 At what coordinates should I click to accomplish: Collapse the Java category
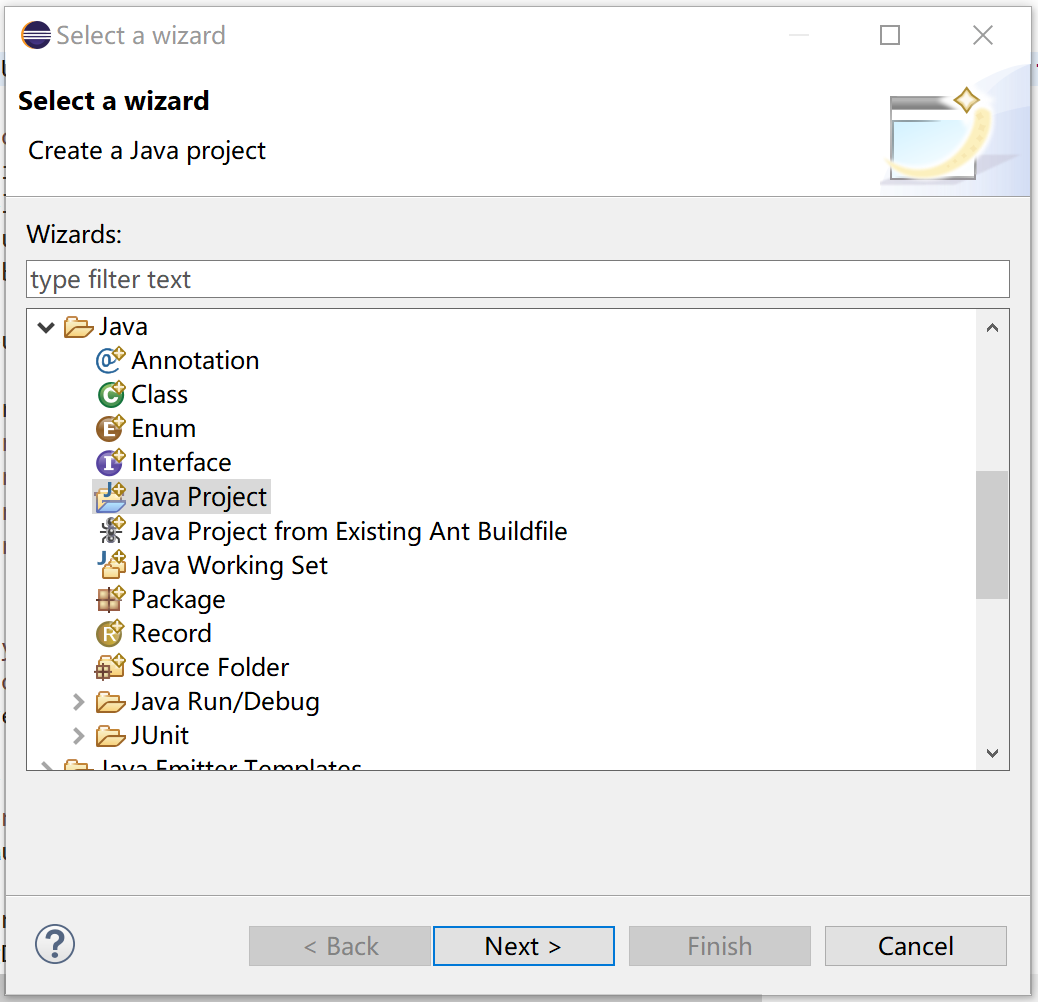point(46,326)
